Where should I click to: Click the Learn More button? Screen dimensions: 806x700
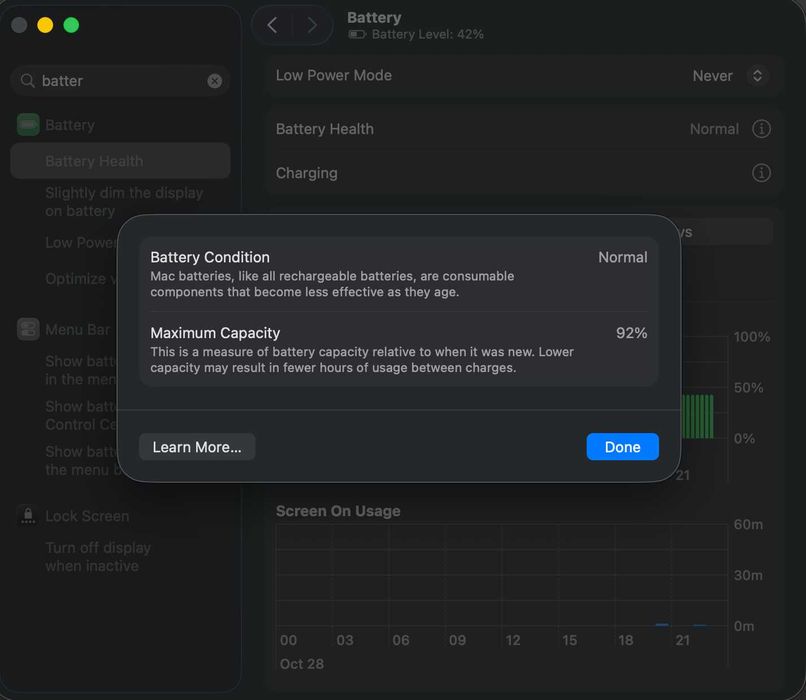[197, 447]
